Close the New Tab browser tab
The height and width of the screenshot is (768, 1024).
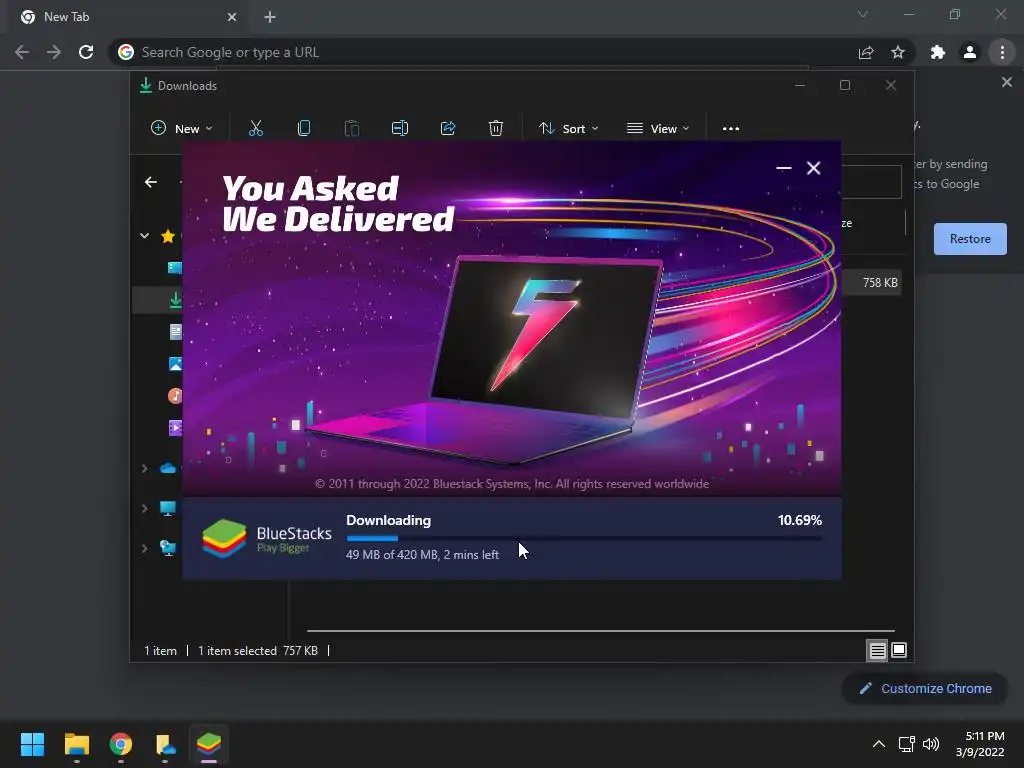pos(232,17)
